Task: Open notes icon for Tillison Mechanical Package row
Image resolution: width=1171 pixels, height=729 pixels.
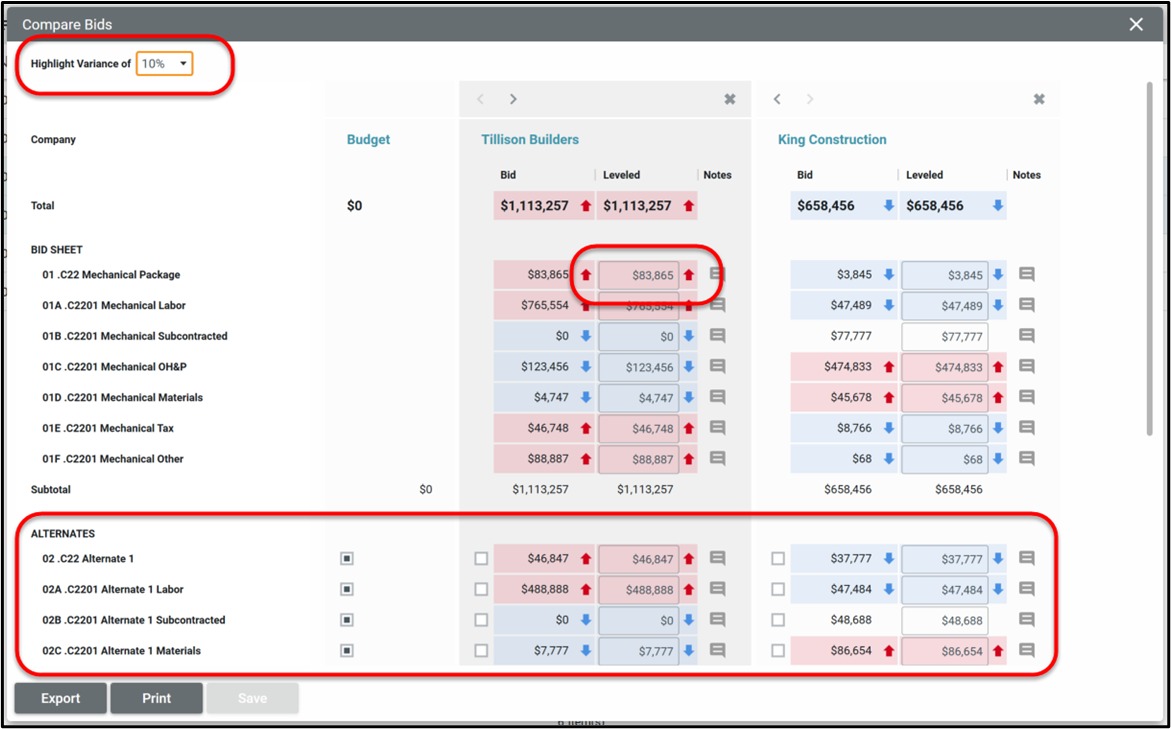Action: [x=717, y=274]
